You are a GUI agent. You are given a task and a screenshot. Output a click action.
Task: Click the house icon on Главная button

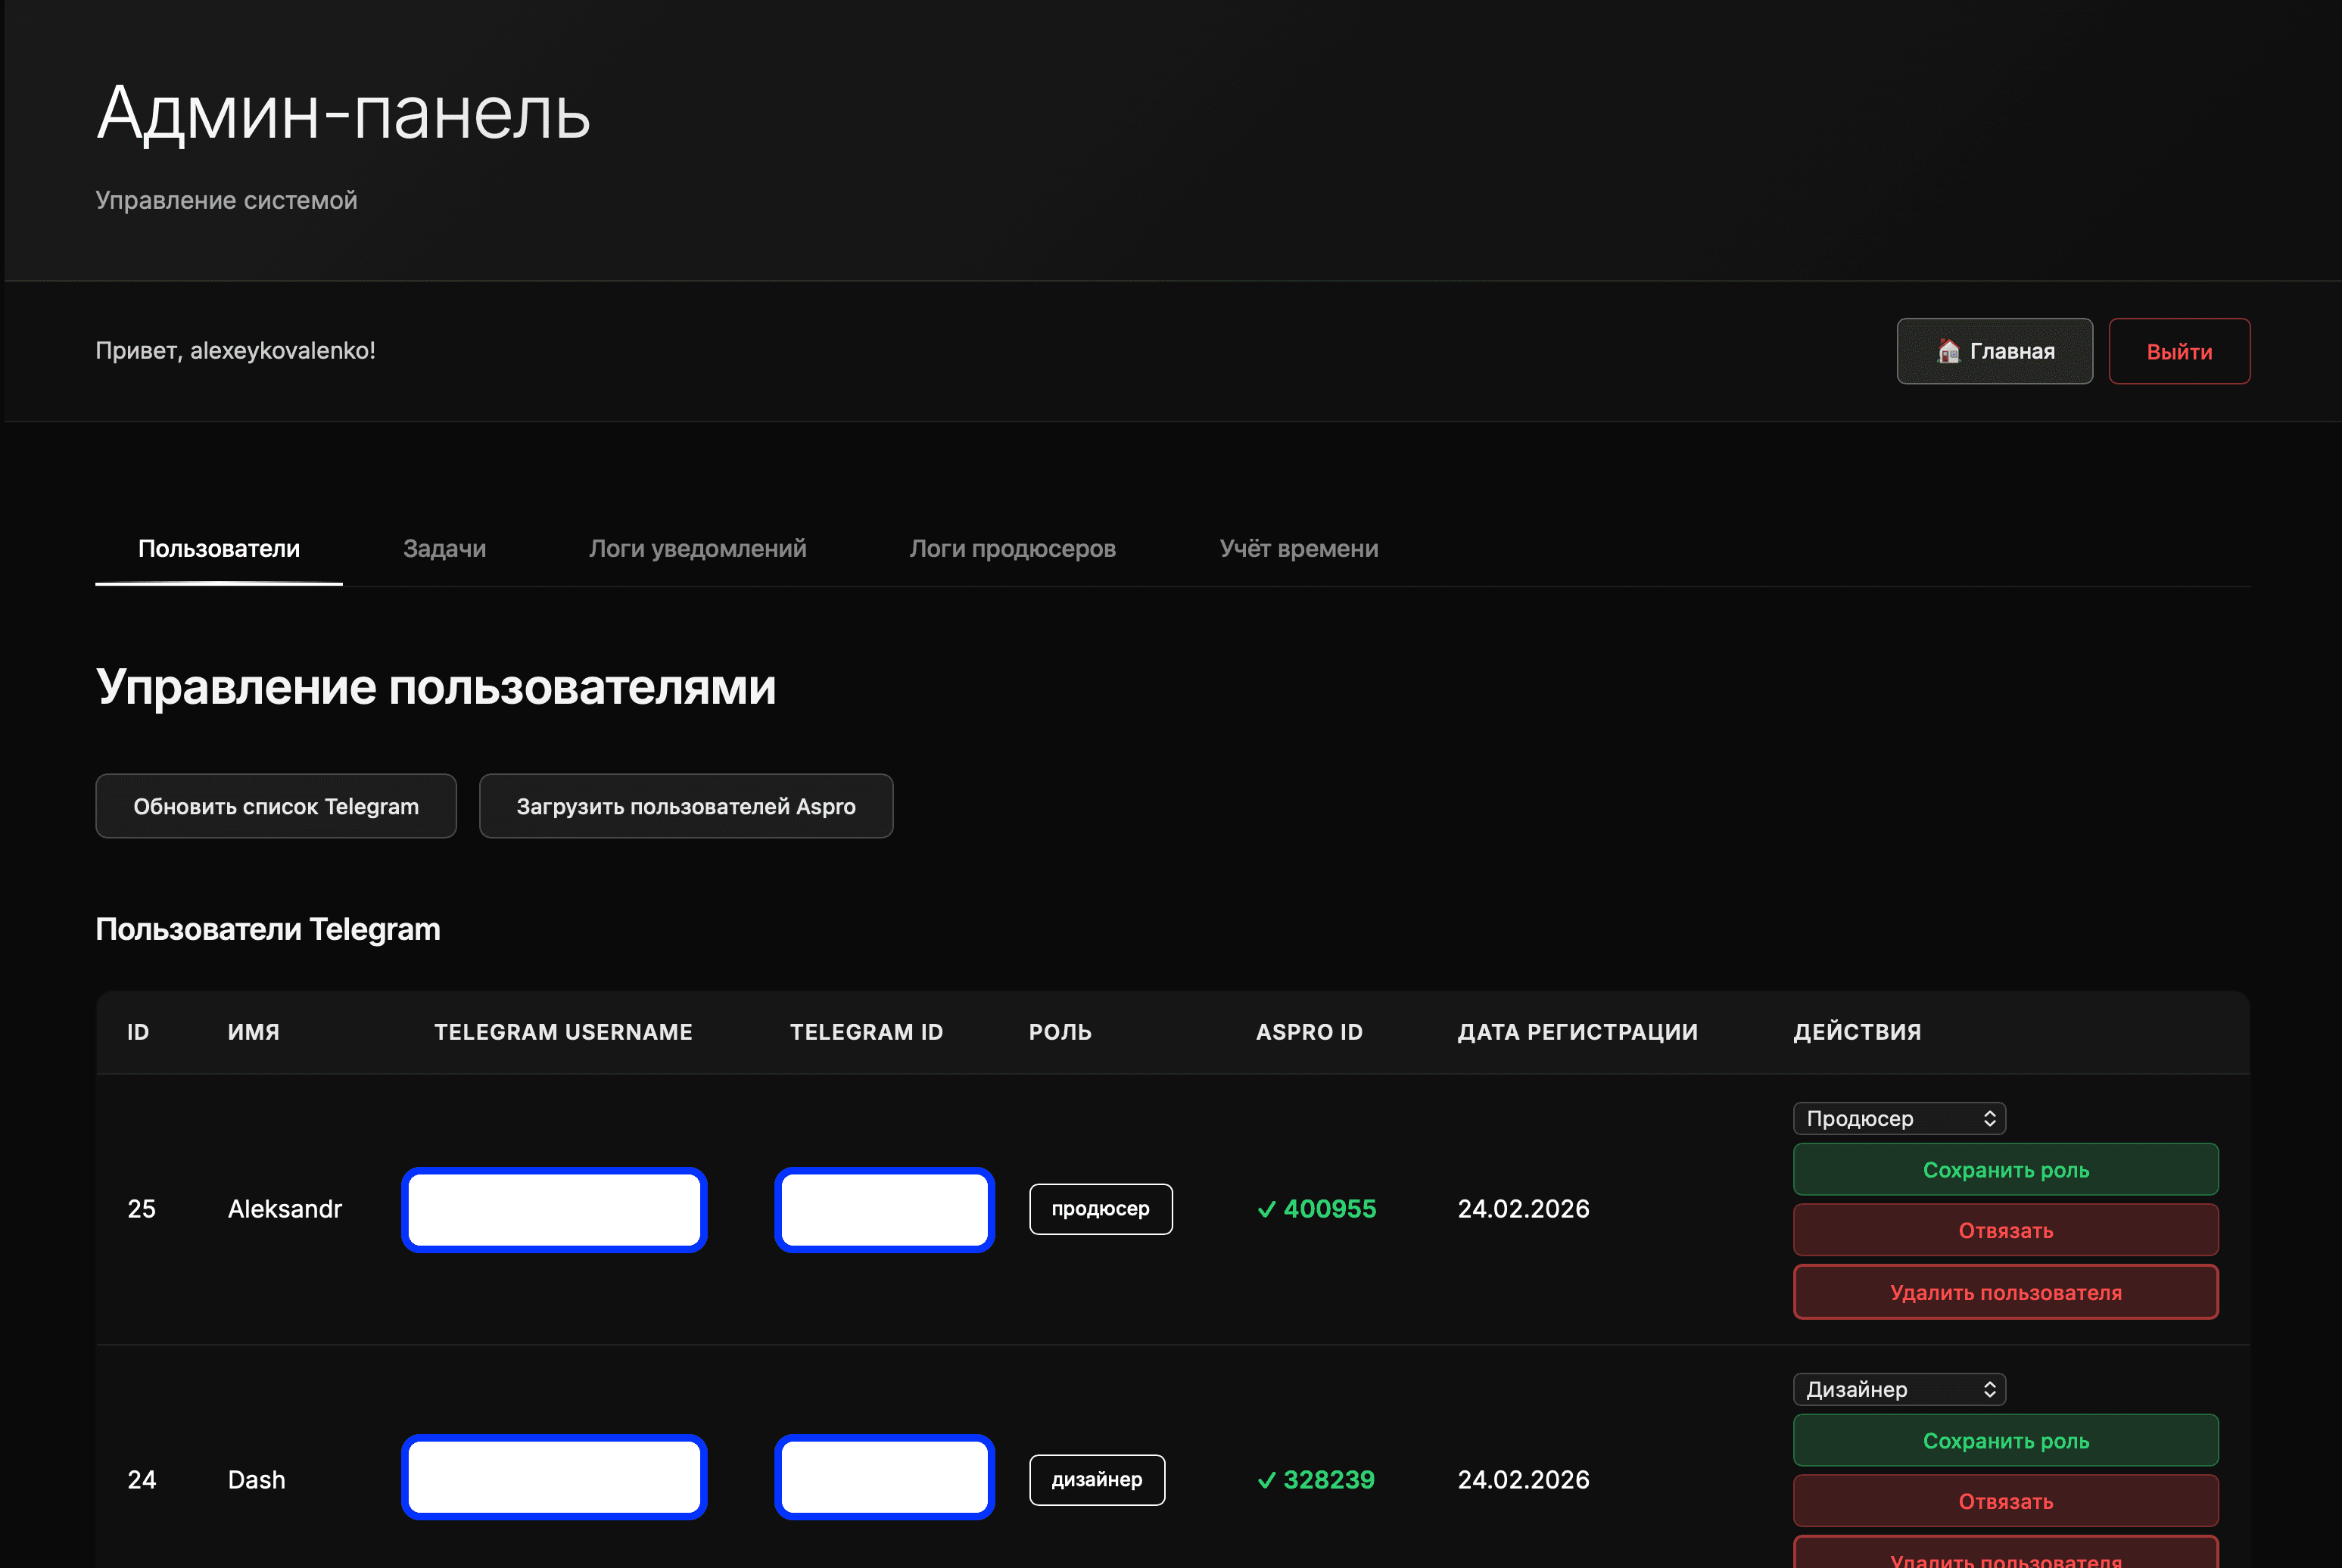pyautogui.click(x=1948, y=351)
